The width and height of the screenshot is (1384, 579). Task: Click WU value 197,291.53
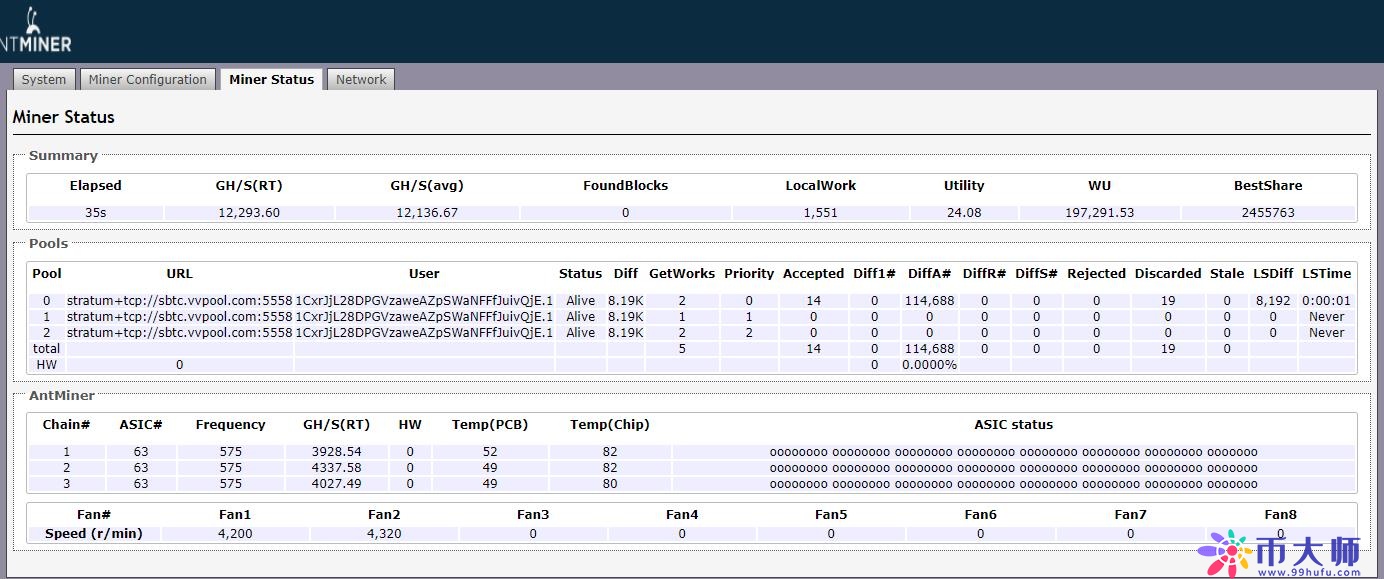[1100, 212]
